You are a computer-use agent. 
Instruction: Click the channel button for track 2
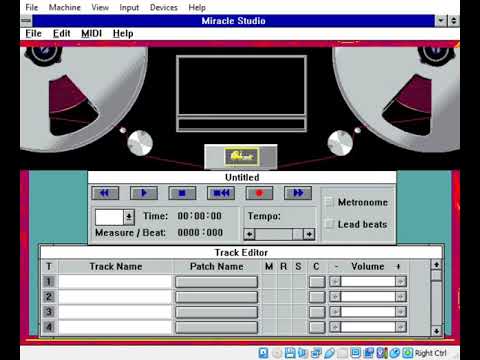(317, 297)
